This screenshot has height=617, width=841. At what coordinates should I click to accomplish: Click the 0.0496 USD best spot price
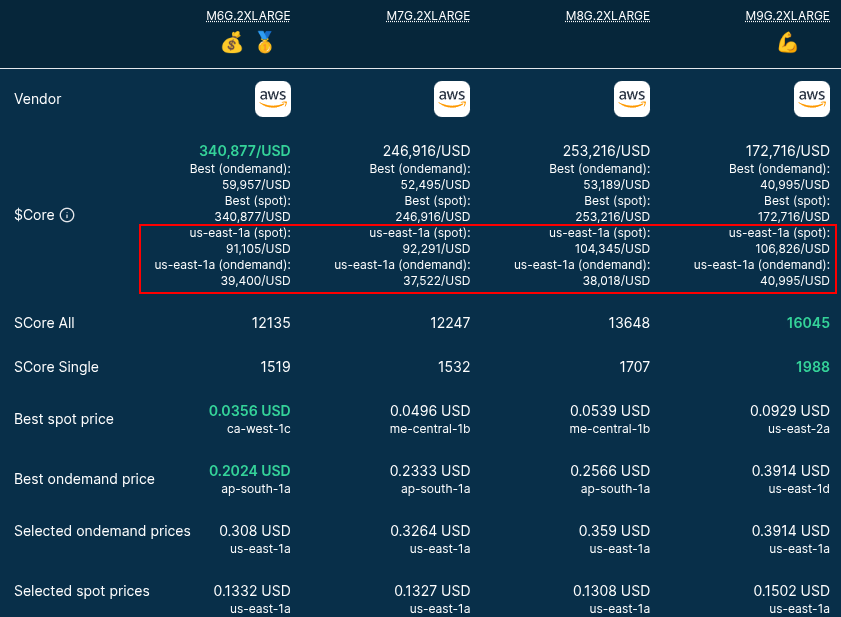(430, 411)
